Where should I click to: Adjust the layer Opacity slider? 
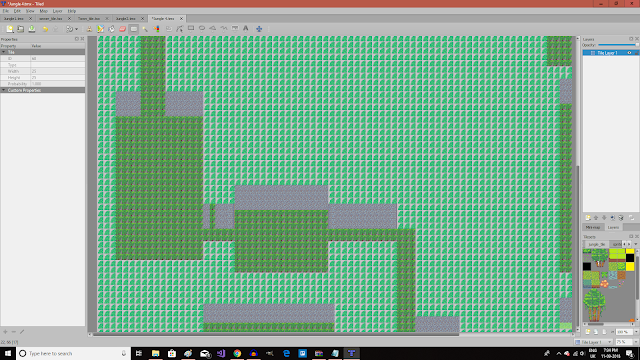pos(618,45)
